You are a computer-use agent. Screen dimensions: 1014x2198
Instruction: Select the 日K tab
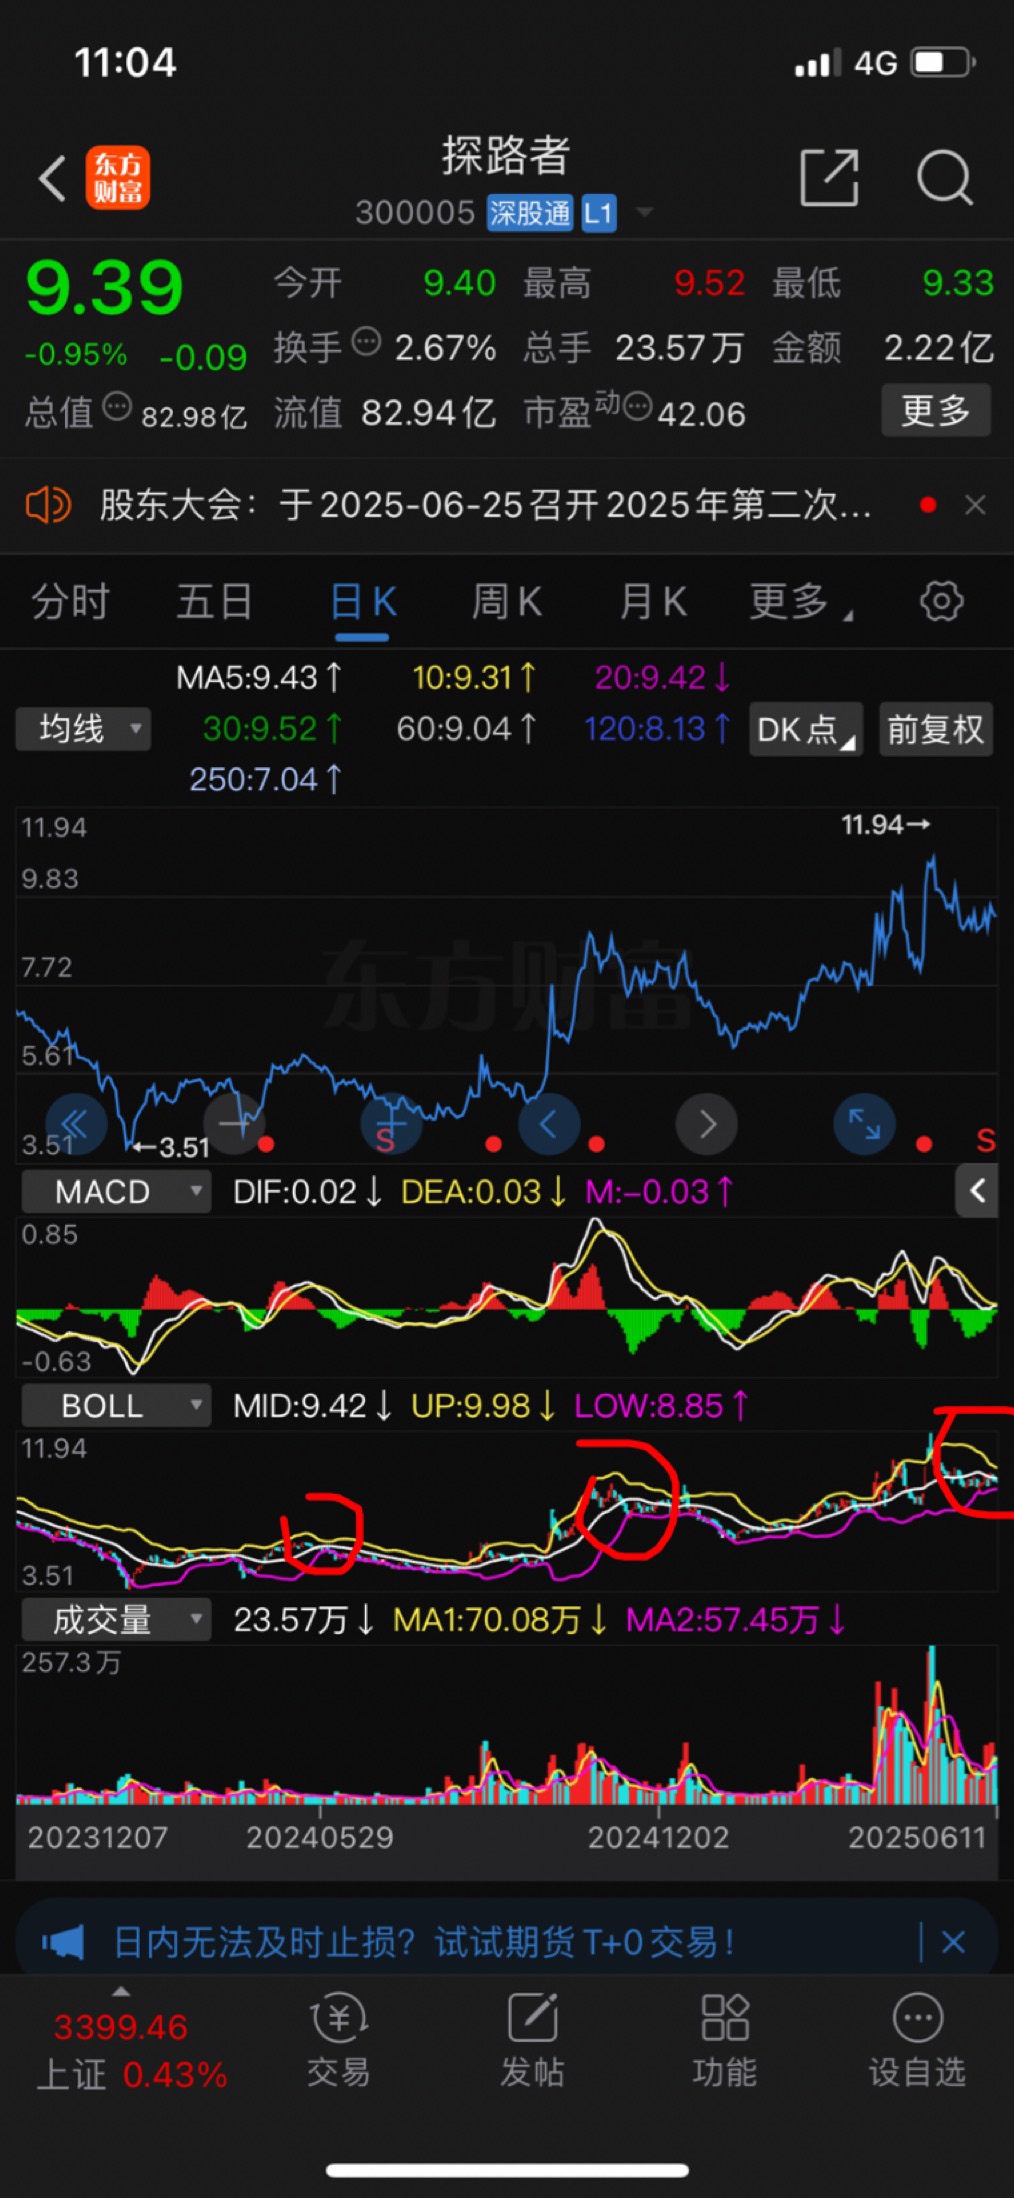click(363, 602)
